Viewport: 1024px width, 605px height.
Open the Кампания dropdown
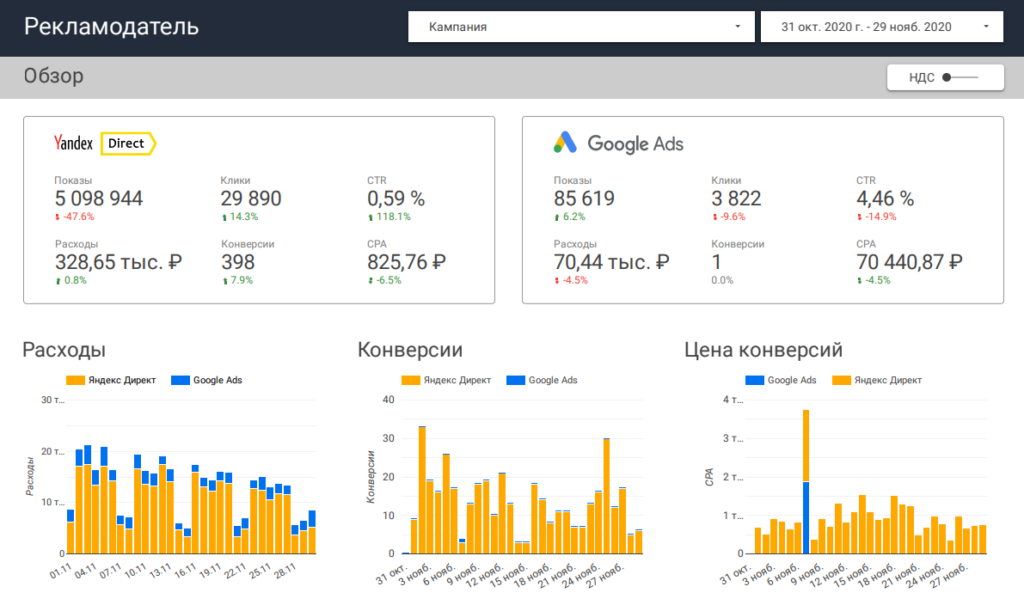pos(580,27)
